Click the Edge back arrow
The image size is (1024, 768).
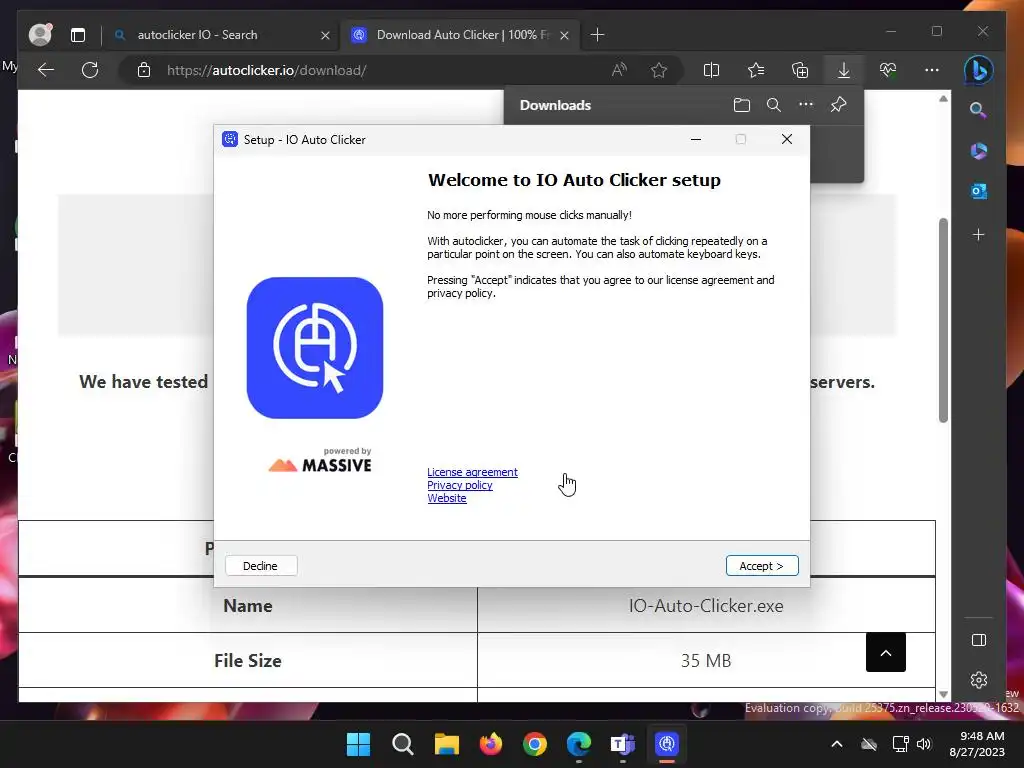46,70
